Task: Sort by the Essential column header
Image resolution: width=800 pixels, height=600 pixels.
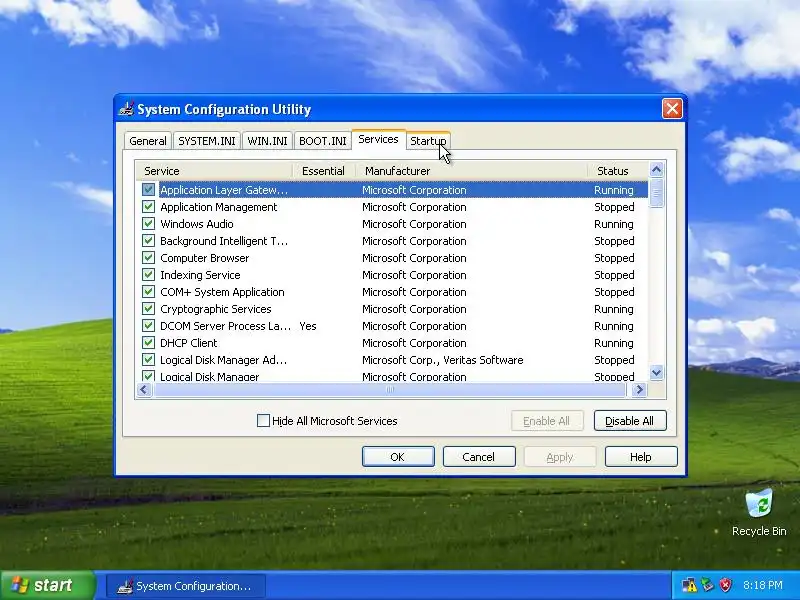Action: (x=323, y=170)
